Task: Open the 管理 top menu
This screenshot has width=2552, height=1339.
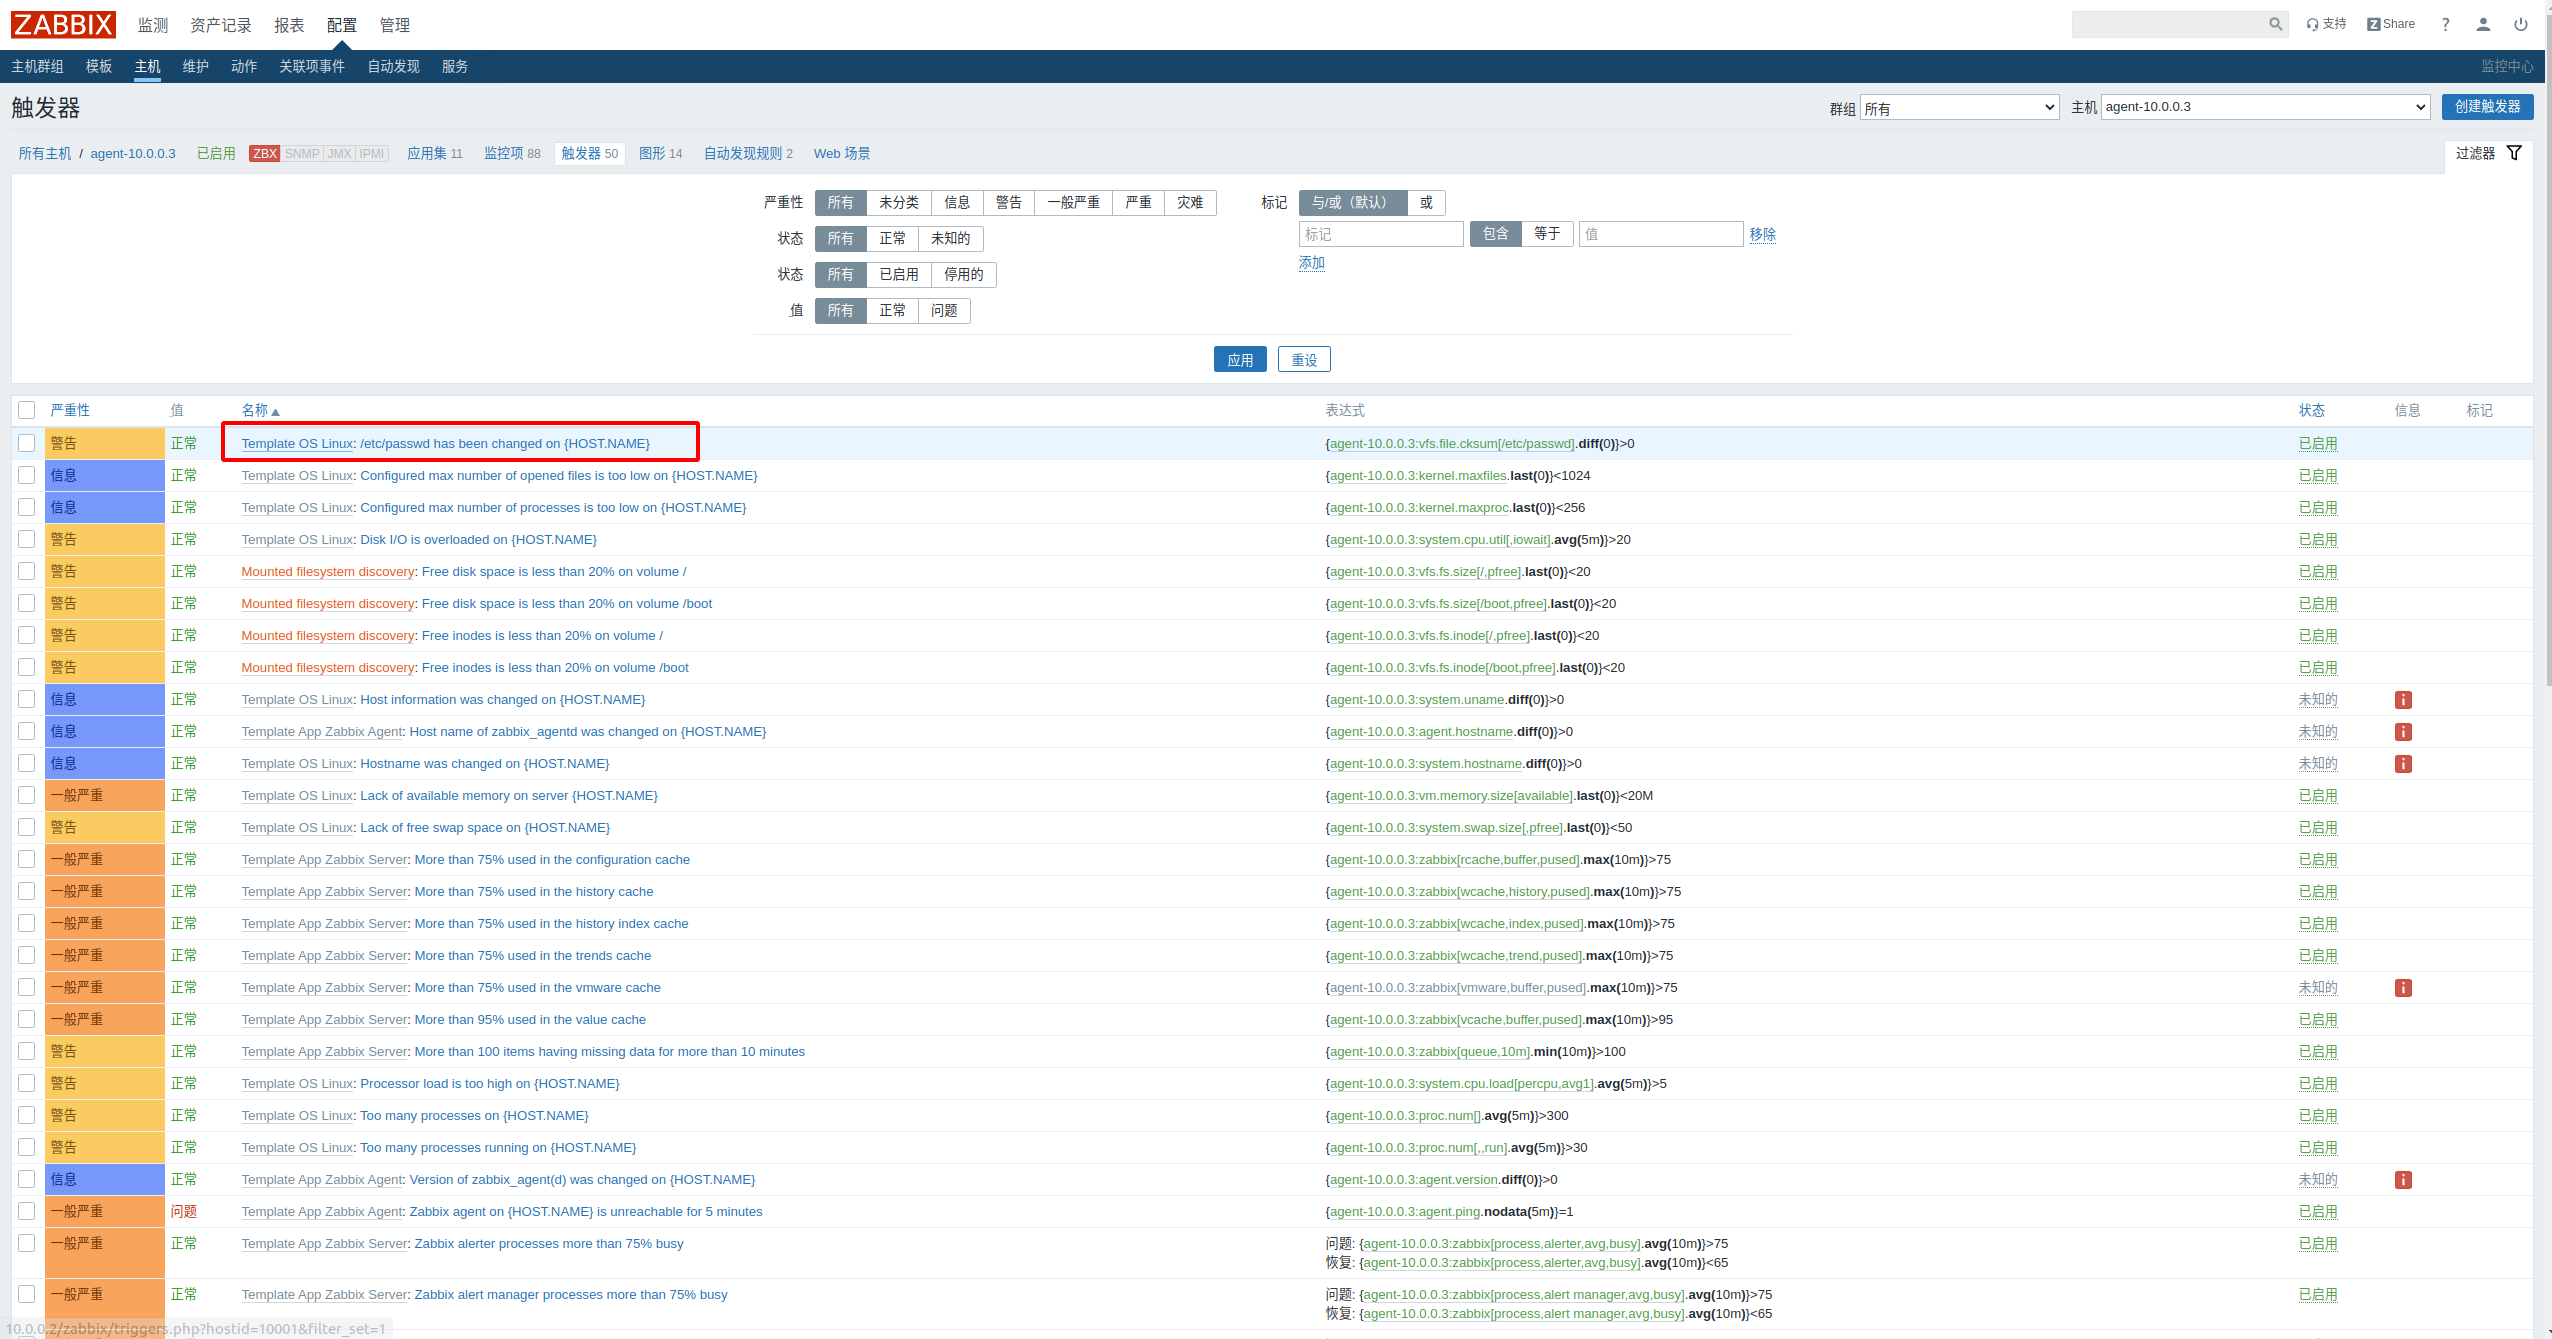Action: click(395, 25)
